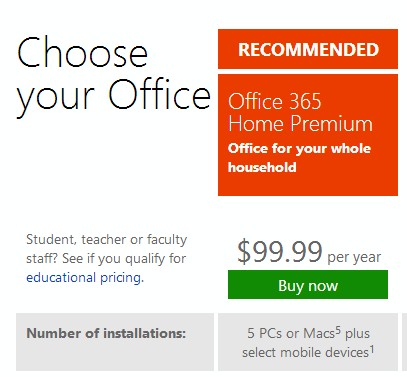This screenshot has width=407, height=377.
Task: Click the partial gray column at right edge
Action: pyautogui.click(x=404, y=342)
